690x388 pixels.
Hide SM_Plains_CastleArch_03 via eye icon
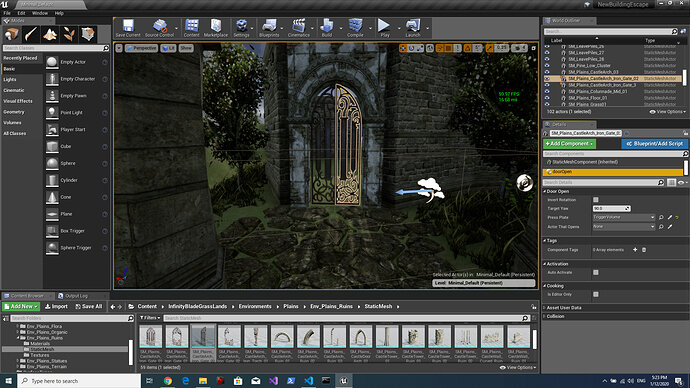click(547, 72)
